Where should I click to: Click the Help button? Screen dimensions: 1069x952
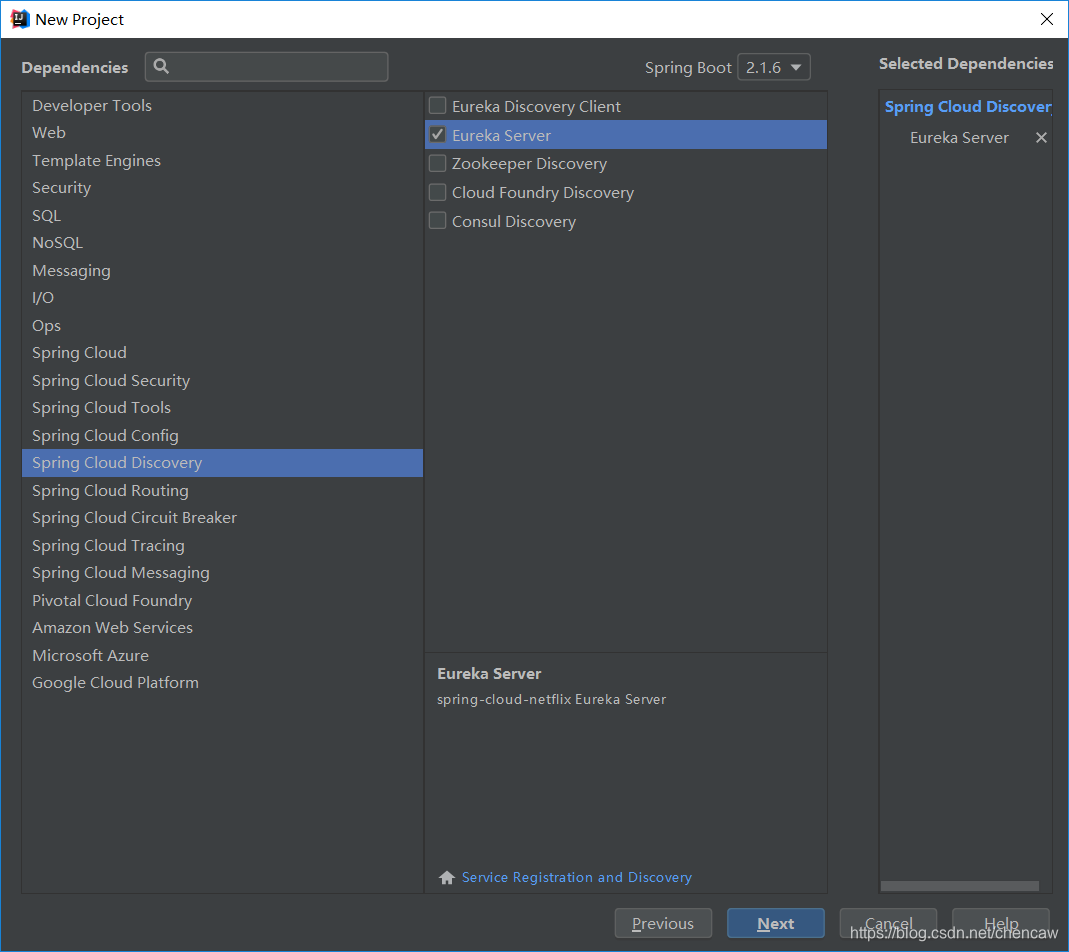tap(1000, 923)
